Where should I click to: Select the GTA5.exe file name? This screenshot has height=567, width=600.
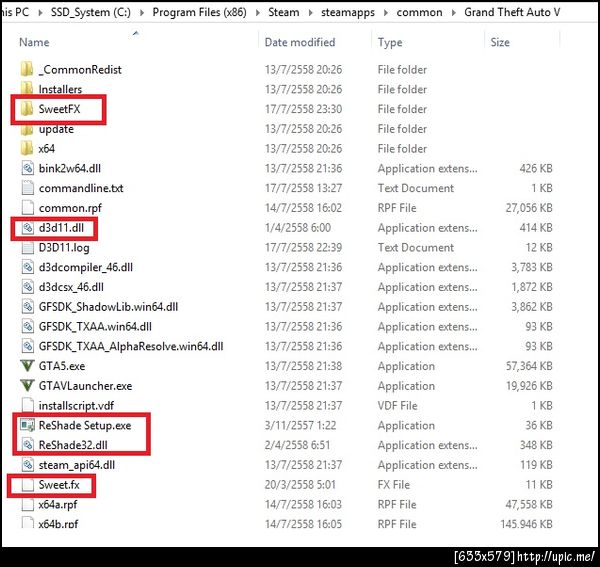(x=62, y=366)
